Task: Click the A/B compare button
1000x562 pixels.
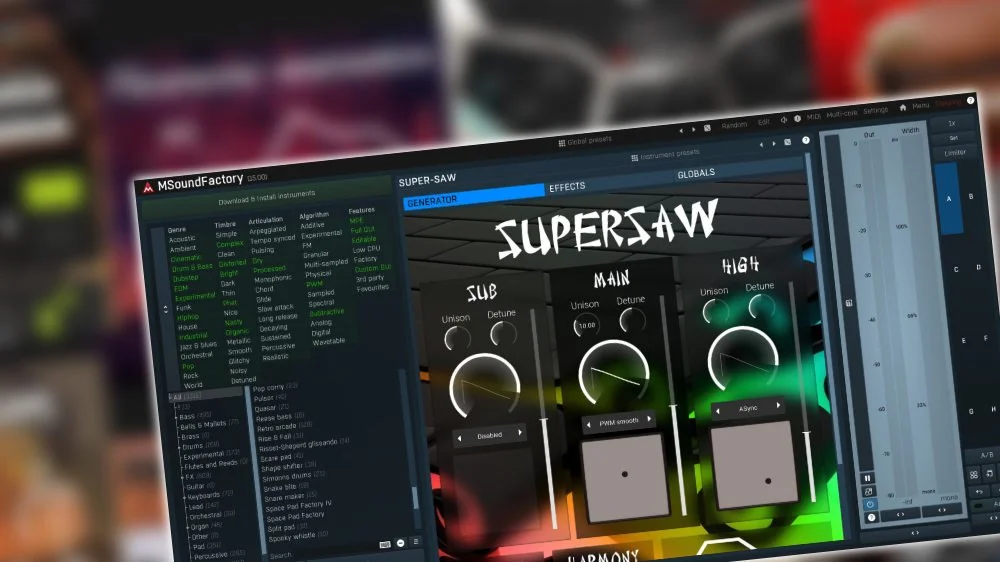Action: [x=987, y=455]
